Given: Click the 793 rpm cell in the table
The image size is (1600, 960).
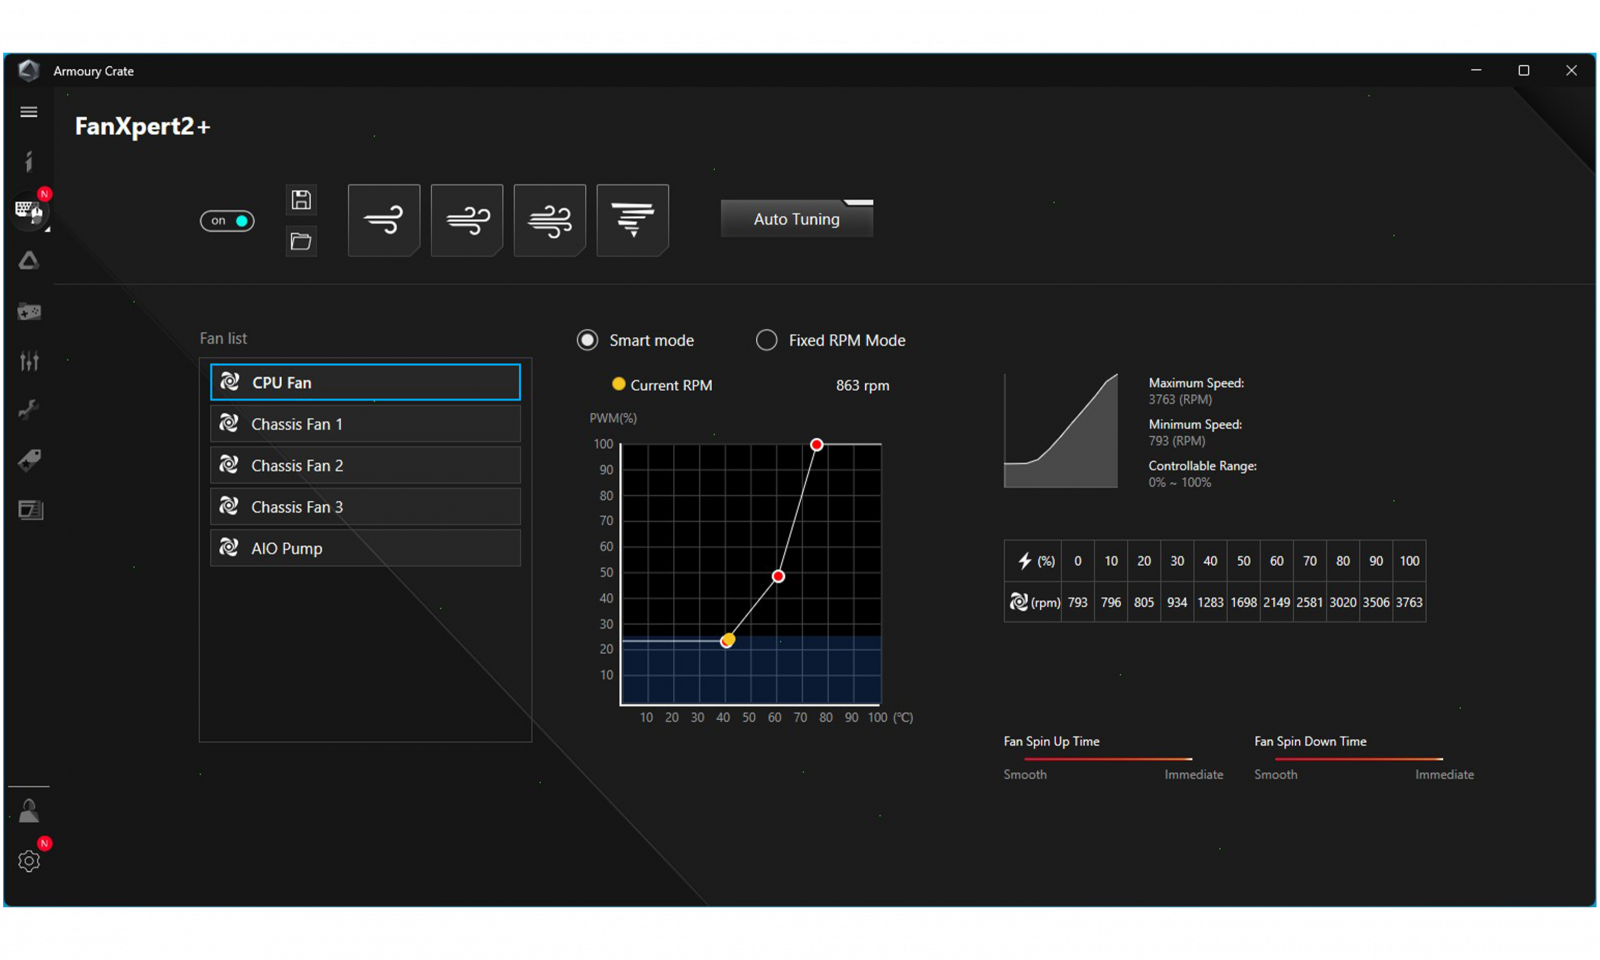Looking at the screenshot, I should point(1078,602).
